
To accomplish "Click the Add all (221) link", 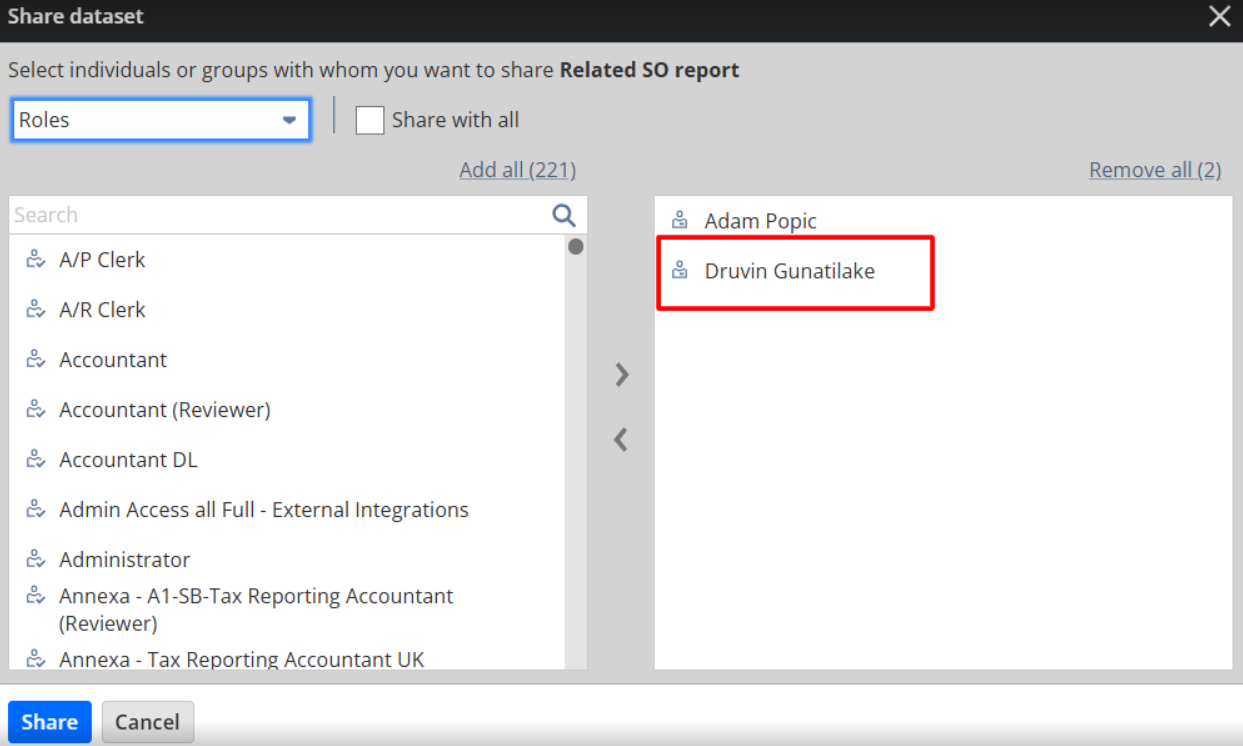I will [517, 170].
